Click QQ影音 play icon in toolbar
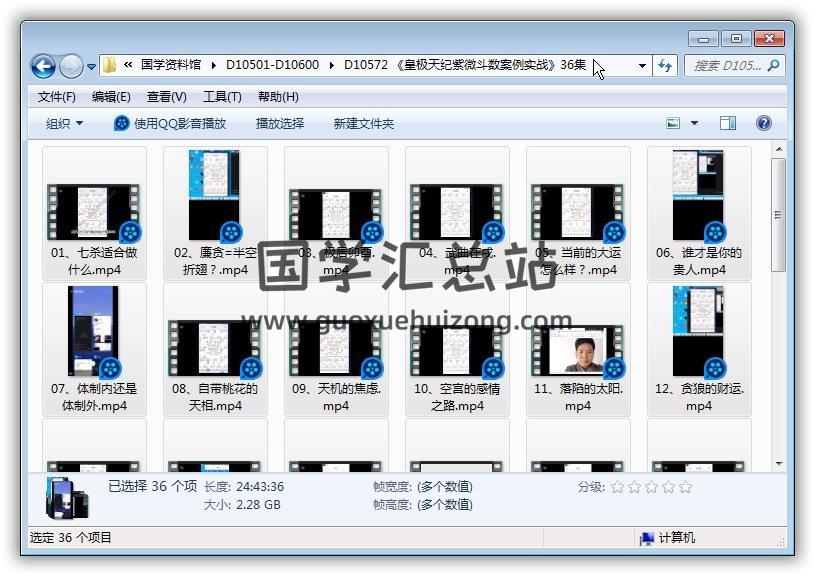Viewport: 815px width, 576px height. (122, 123)
